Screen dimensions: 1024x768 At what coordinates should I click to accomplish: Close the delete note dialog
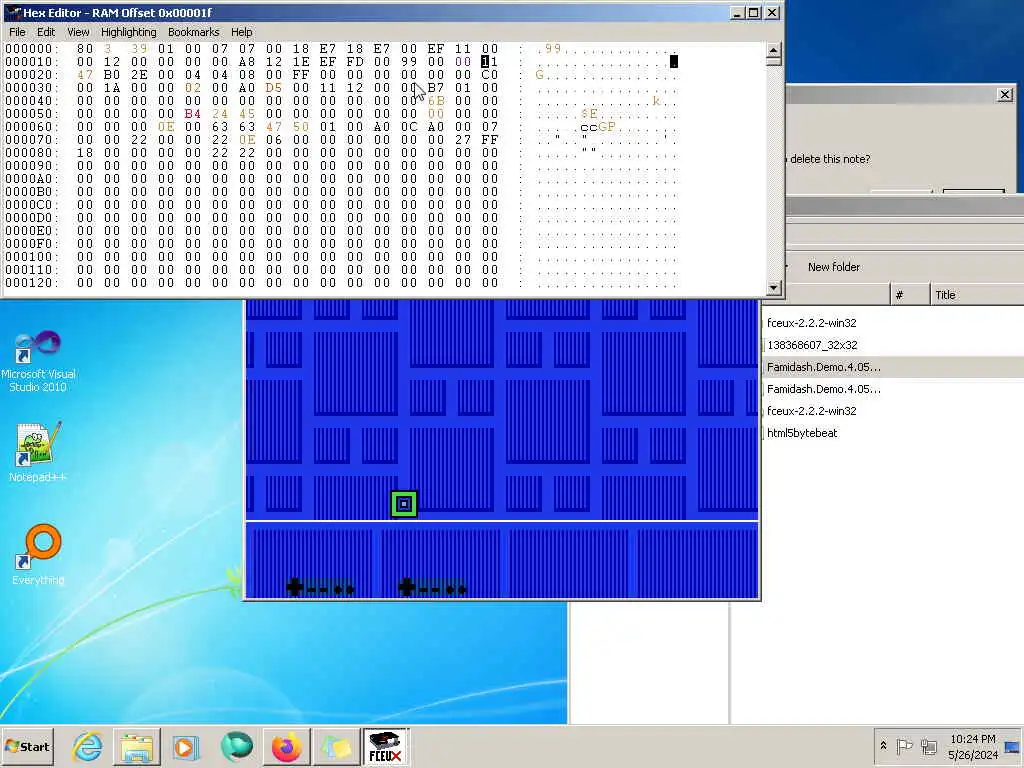click(1005, 95)
